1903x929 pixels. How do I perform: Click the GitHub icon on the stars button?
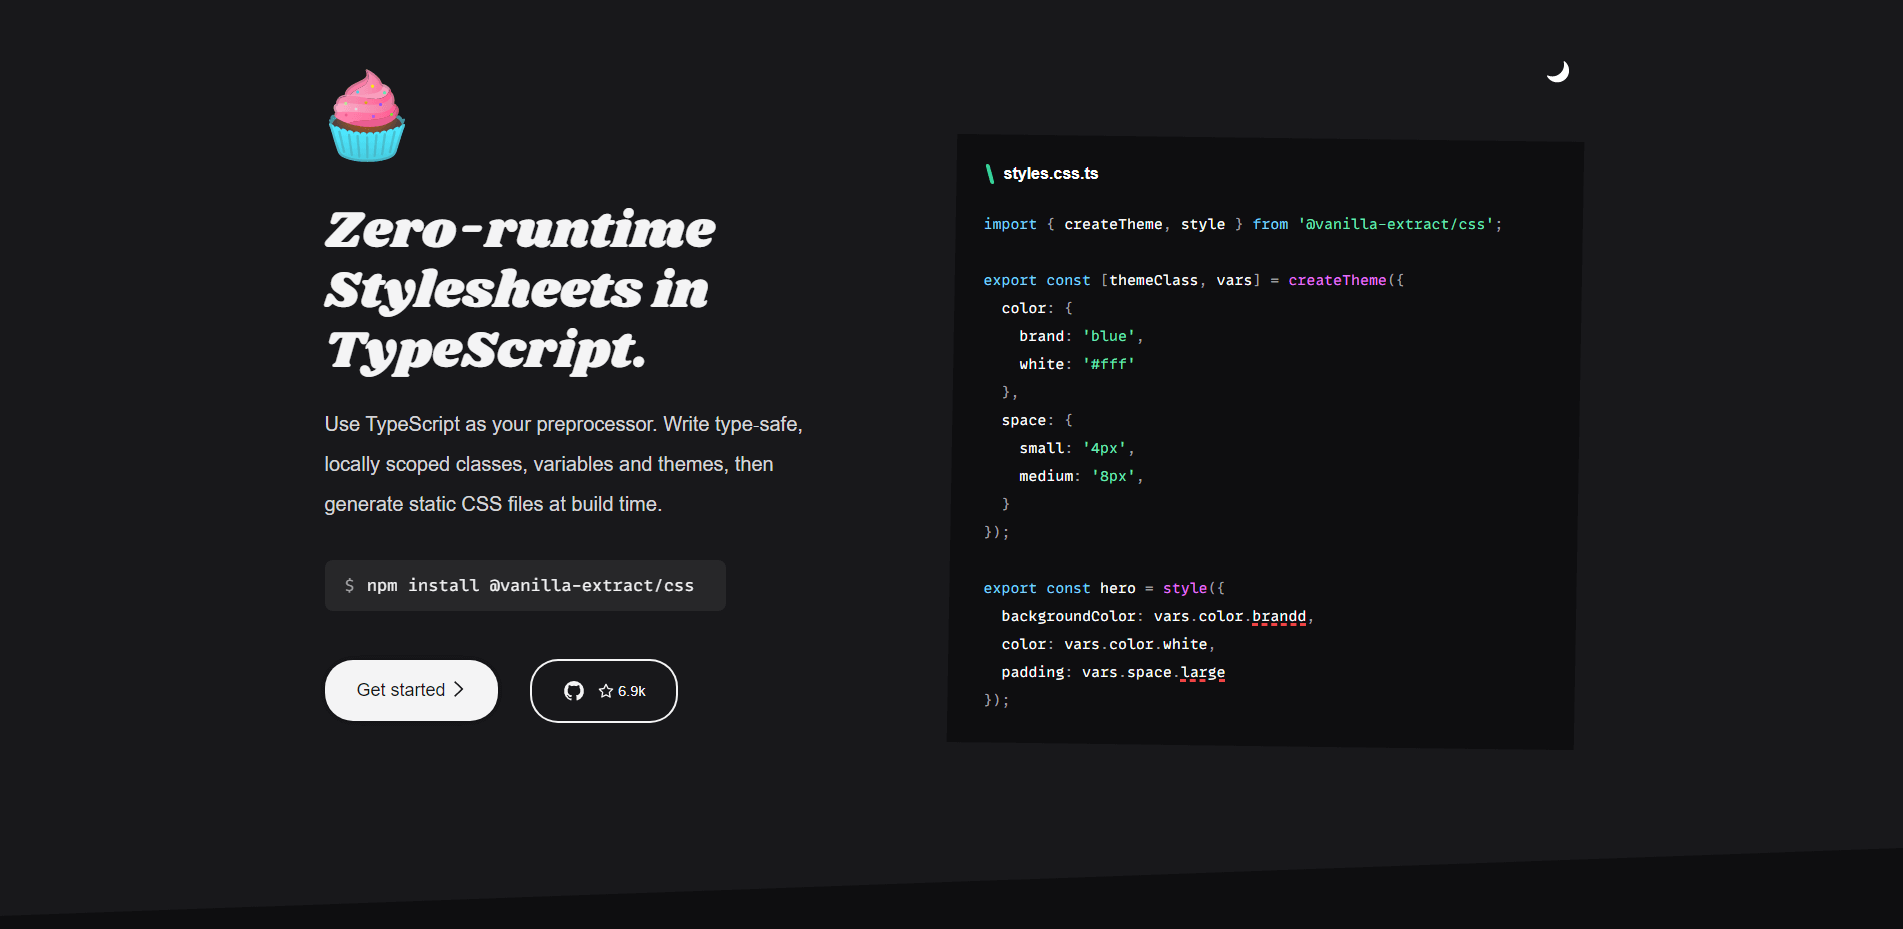(x=575, y=690)
